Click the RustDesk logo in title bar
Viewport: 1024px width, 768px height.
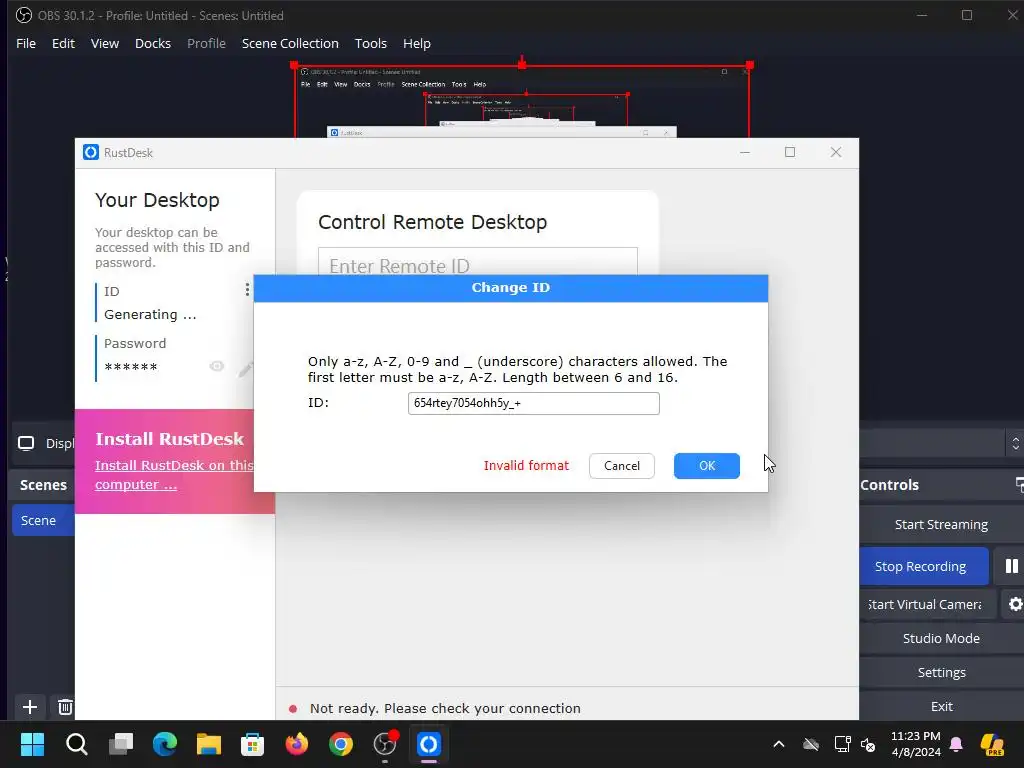pyautogui.click(x=91, y=152)
